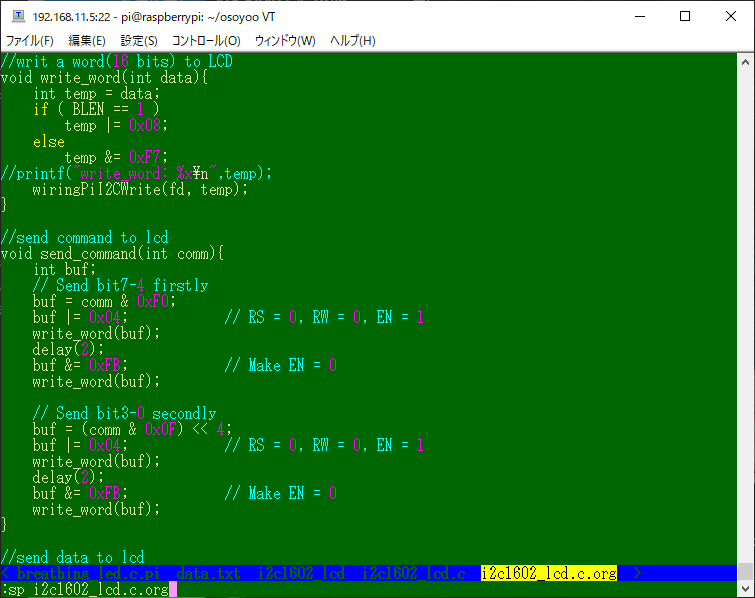Click the line void write_word(int data){

[104, 78]
